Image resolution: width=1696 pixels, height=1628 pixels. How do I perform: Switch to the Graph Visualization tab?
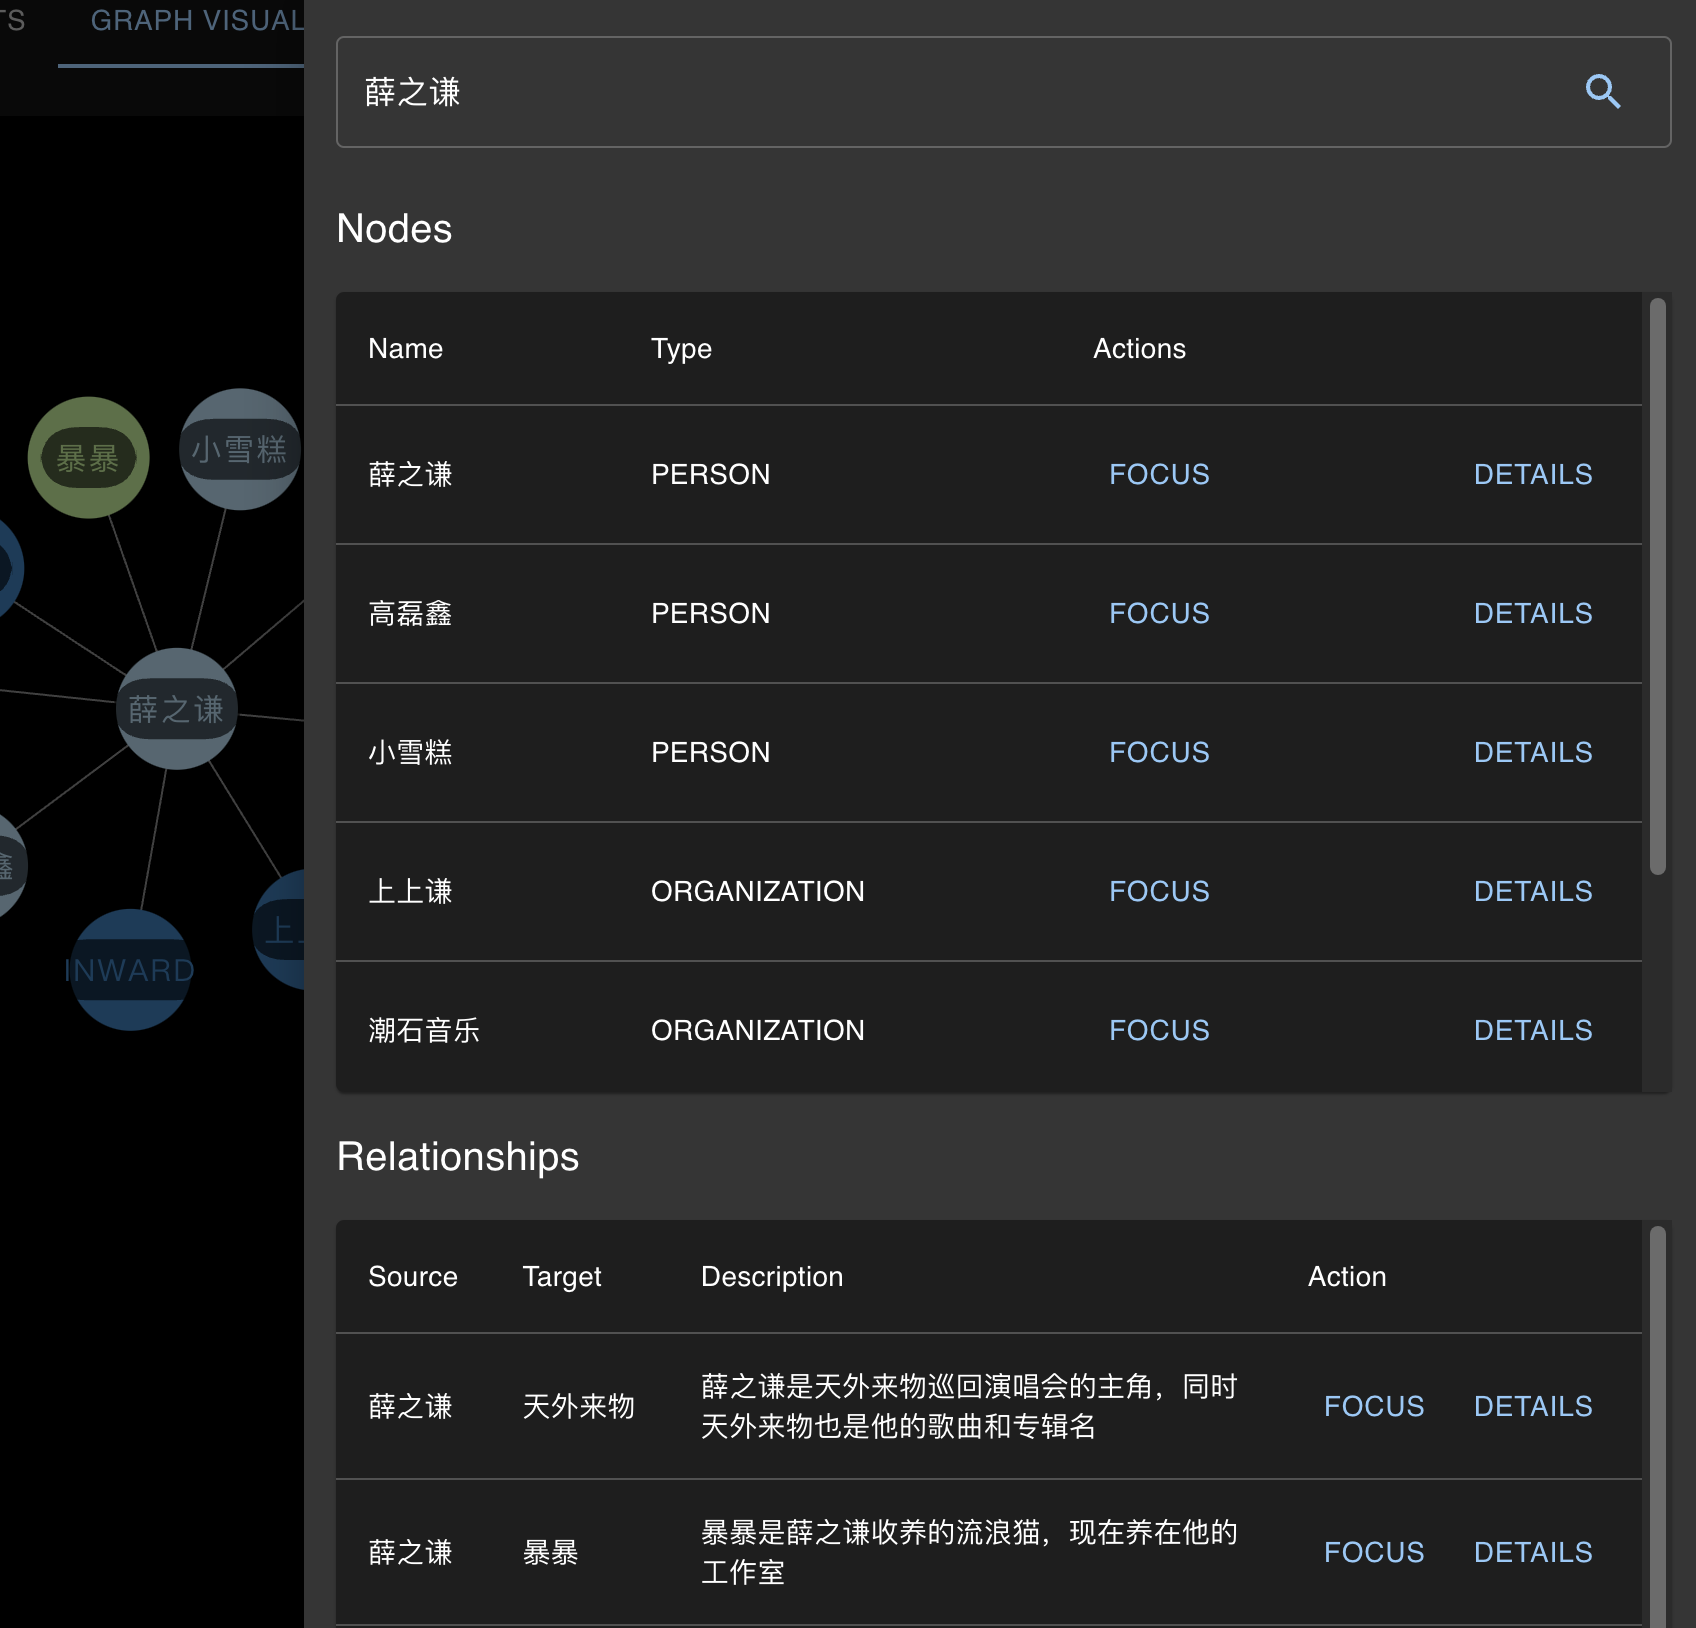[190, 22]
